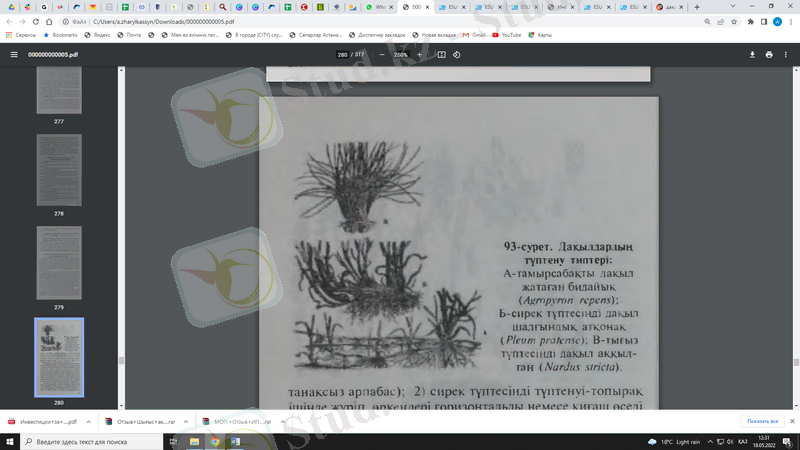
Task: Click the page number input field
Action: coord(343,54)
